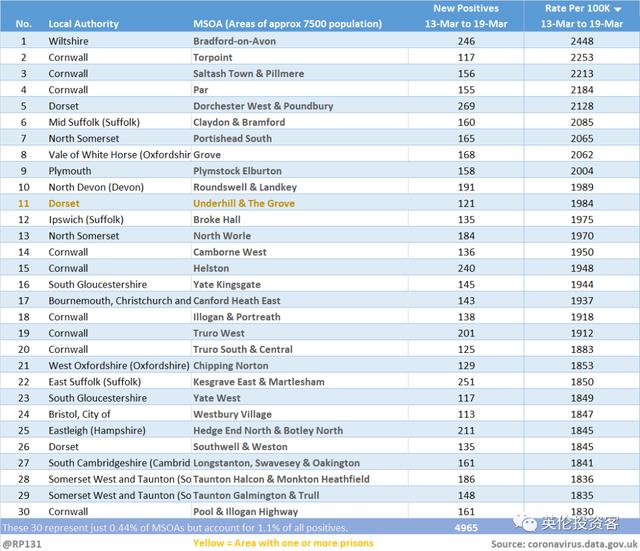Select the yellow row number 11
The height and width of the screenshot is (551, 640).
(x=23, y=204)
